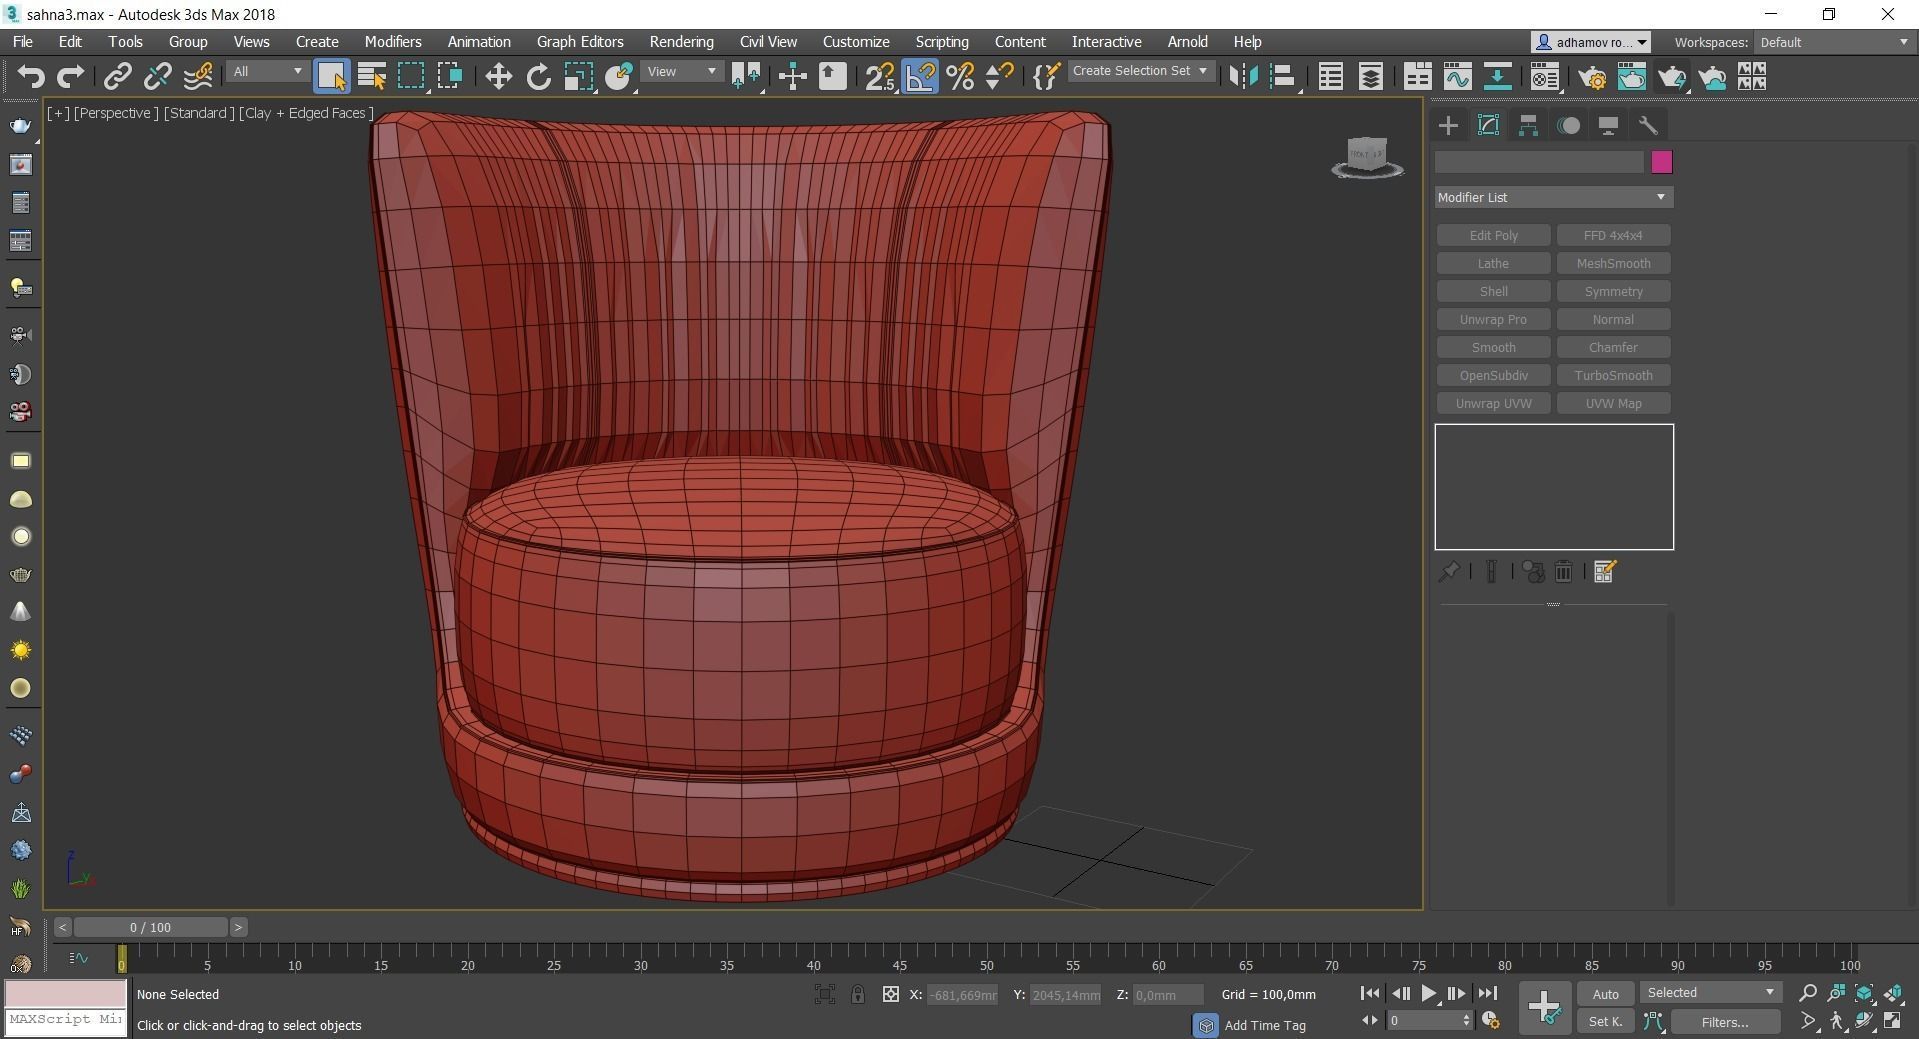Open the Material Editor icon
Viewport: 1919px width, 1039px height.
pyautogui.click(x=1545, y=77)
